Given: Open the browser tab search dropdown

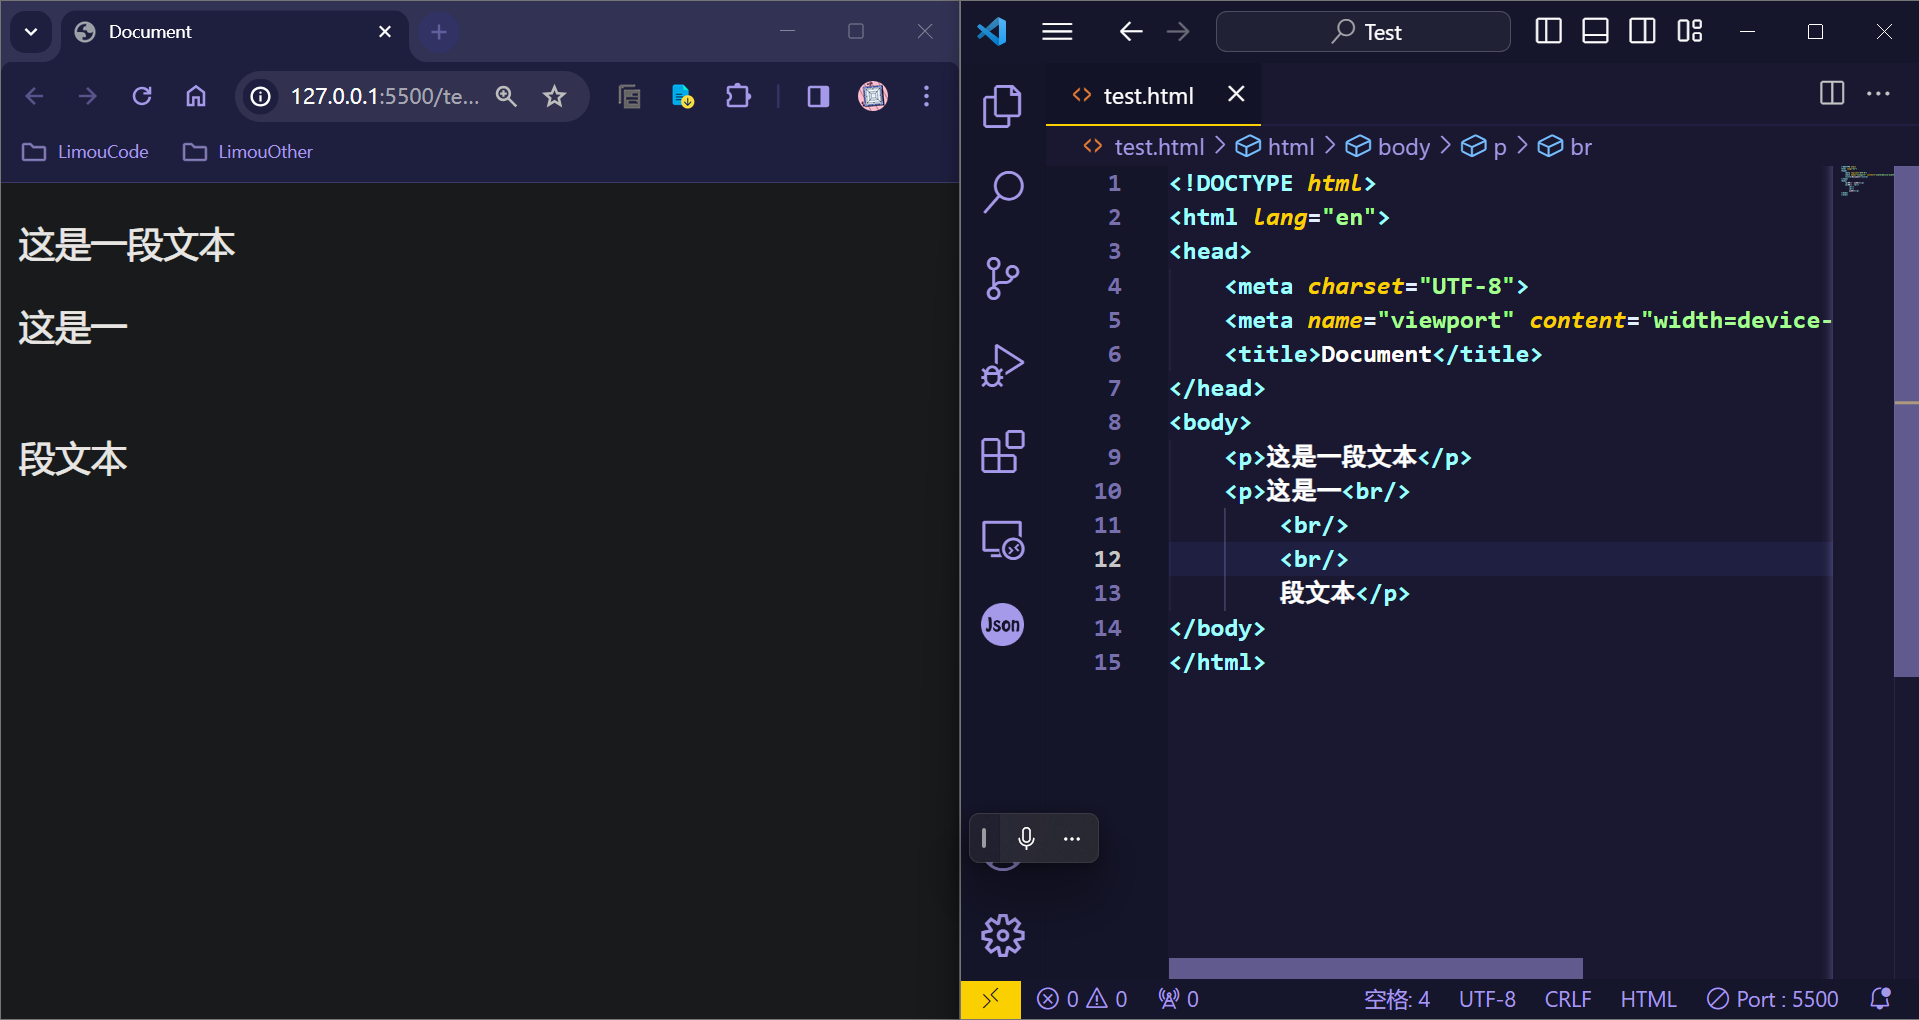Looking at the screenshot, I should [31, 32].
